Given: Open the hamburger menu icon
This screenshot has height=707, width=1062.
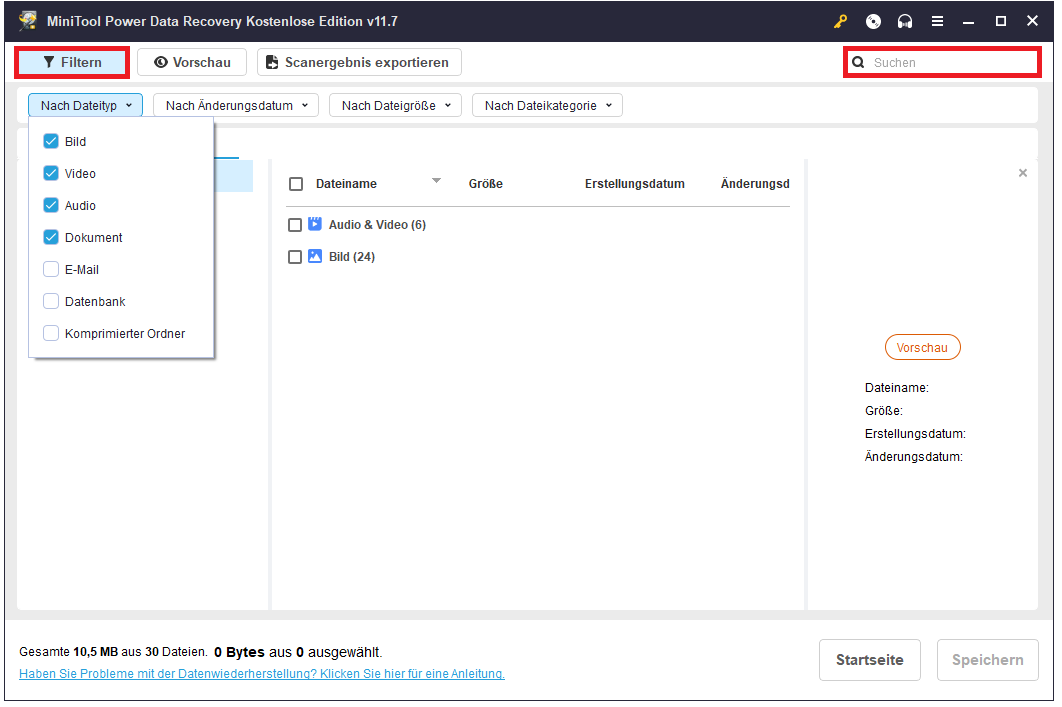Looking at the screenshot, I should [937, 22].
